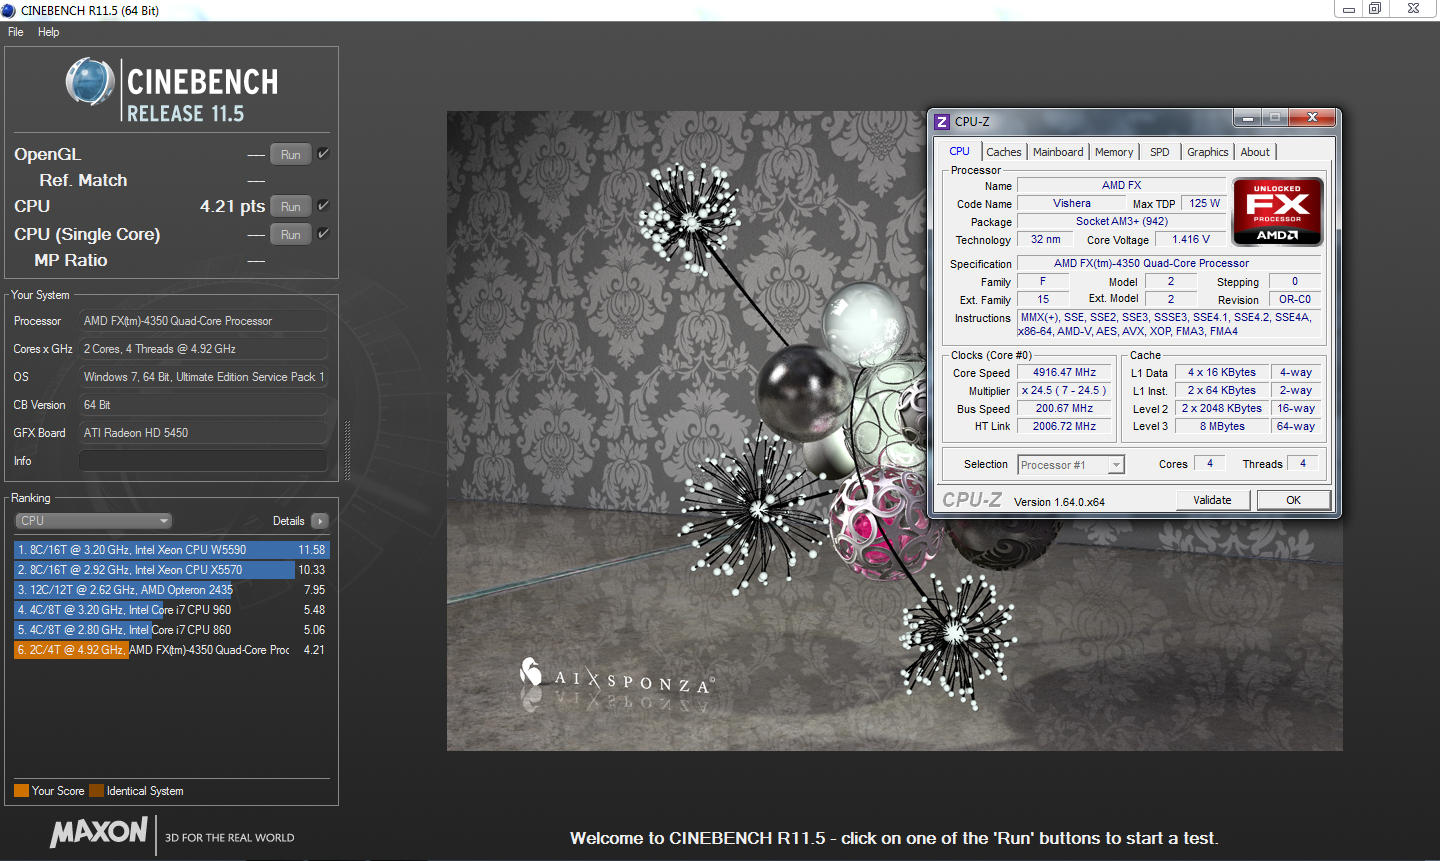
Task: Click the Cinebench app icon in title bar
Action: click(9, 10)
